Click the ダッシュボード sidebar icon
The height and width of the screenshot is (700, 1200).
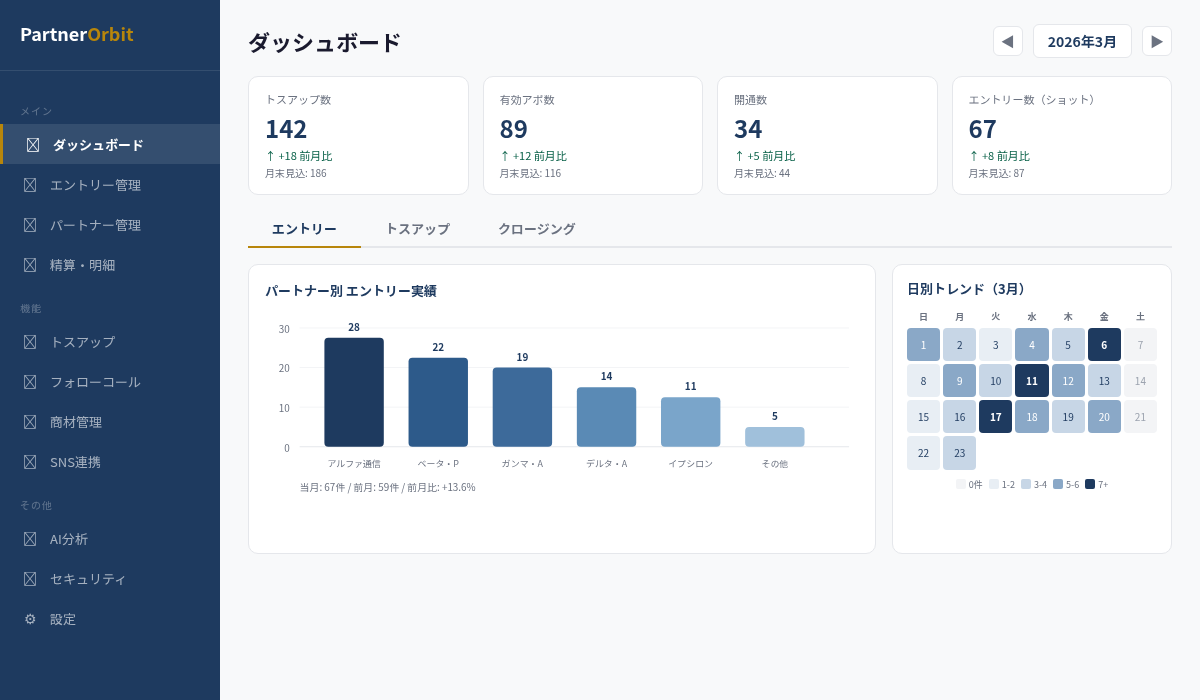click(33, 145)
